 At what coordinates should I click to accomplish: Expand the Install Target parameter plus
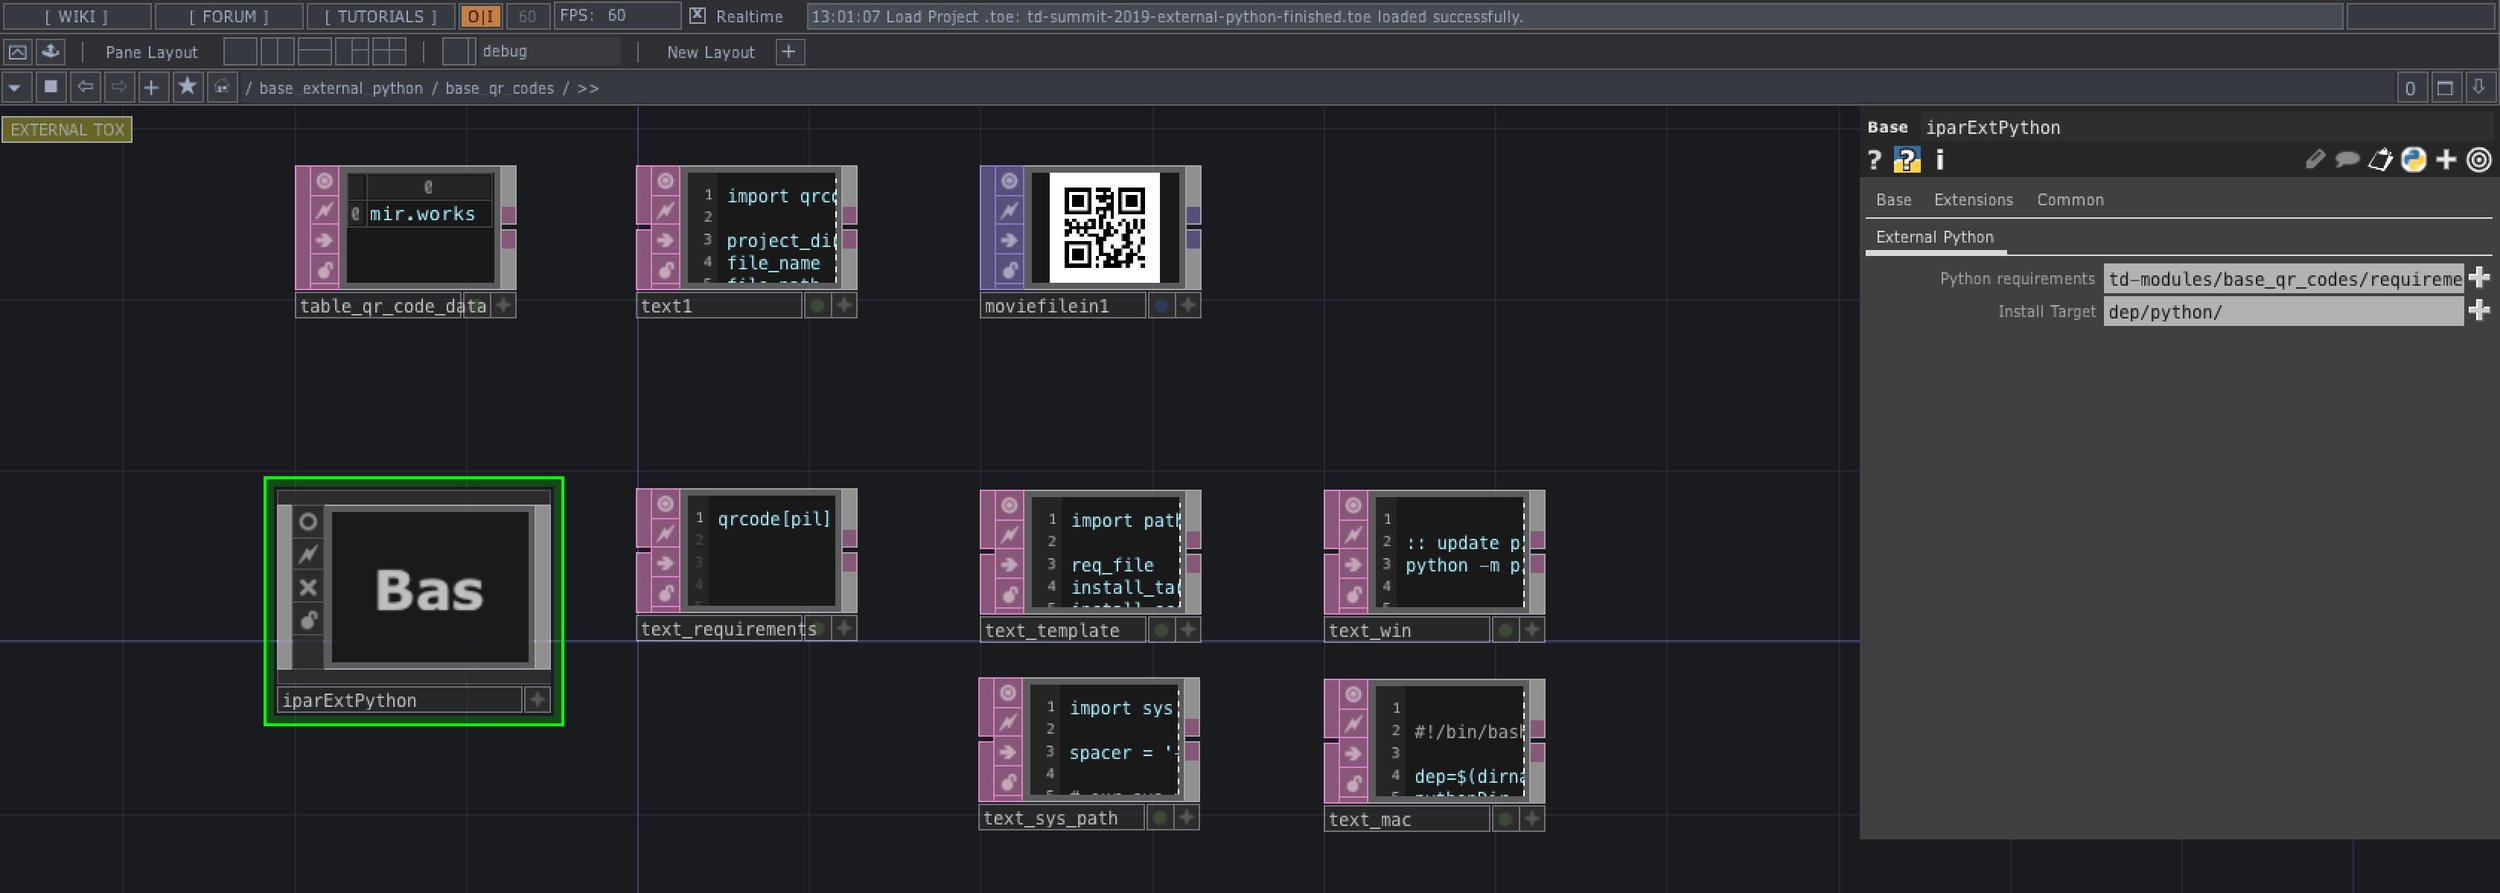(2478, 311)
